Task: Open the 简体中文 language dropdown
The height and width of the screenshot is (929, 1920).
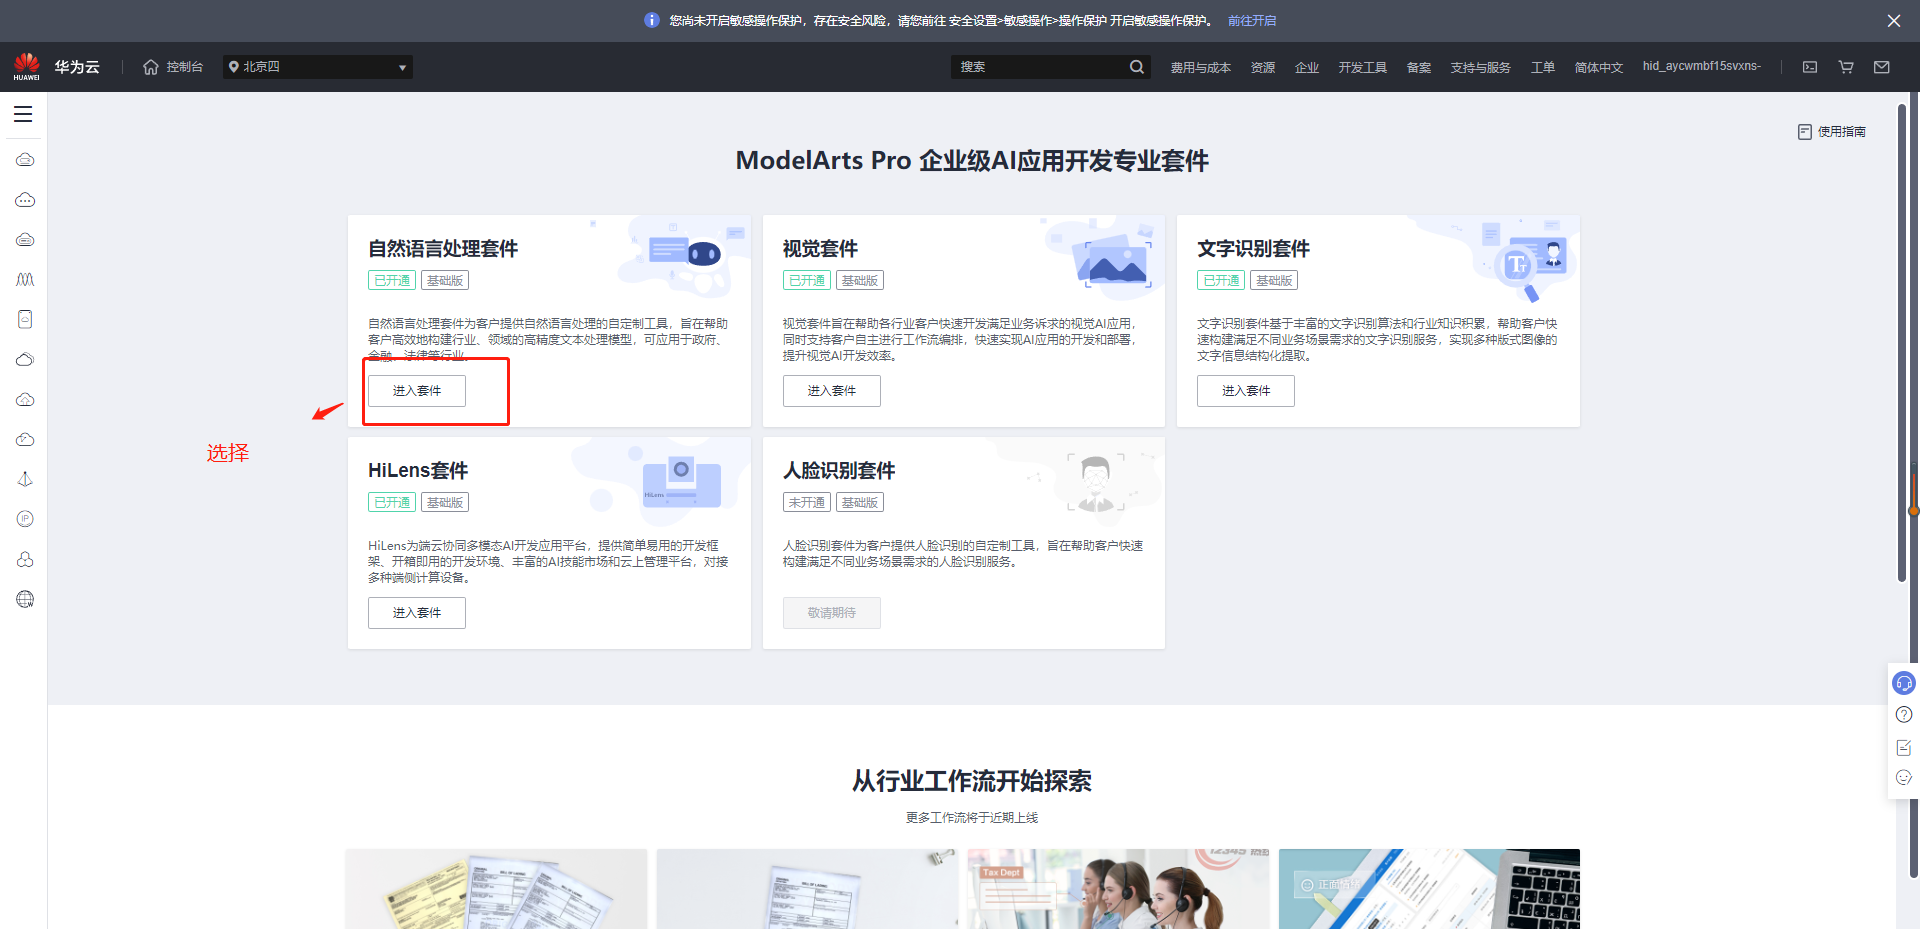Action: point(1598,67)
